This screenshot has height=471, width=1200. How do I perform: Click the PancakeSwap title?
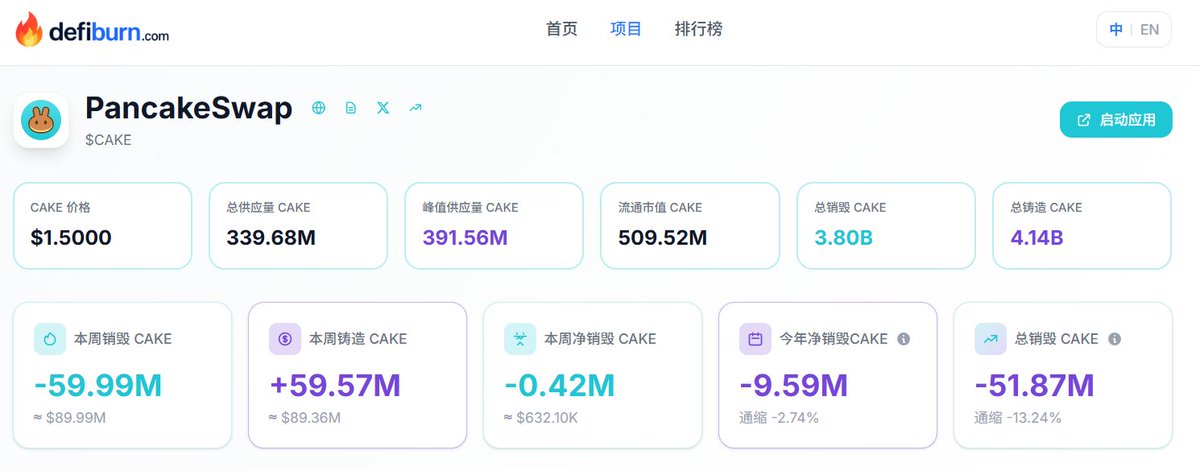pos(189,108)
